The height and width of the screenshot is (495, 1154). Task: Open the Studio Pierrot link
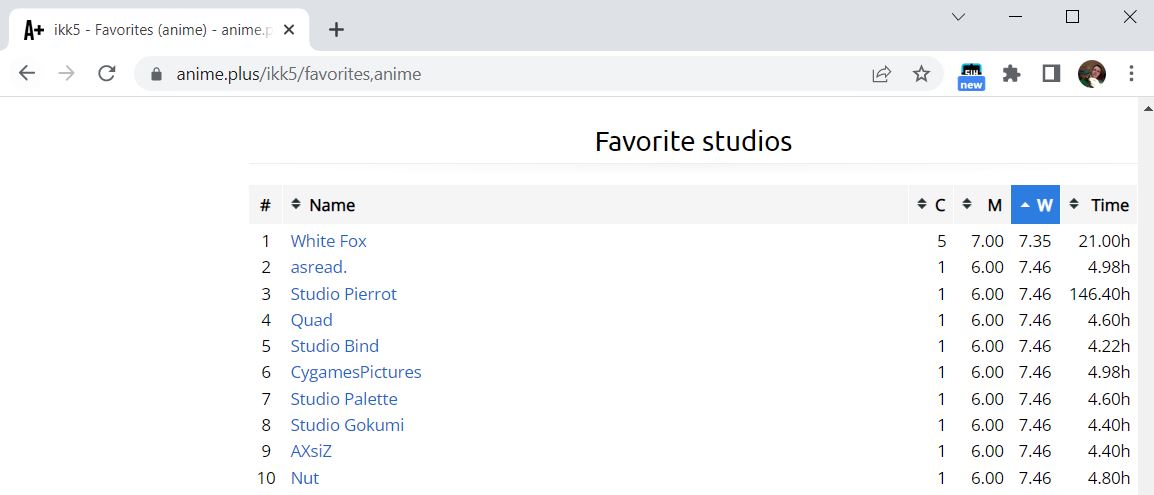[343, 294]
